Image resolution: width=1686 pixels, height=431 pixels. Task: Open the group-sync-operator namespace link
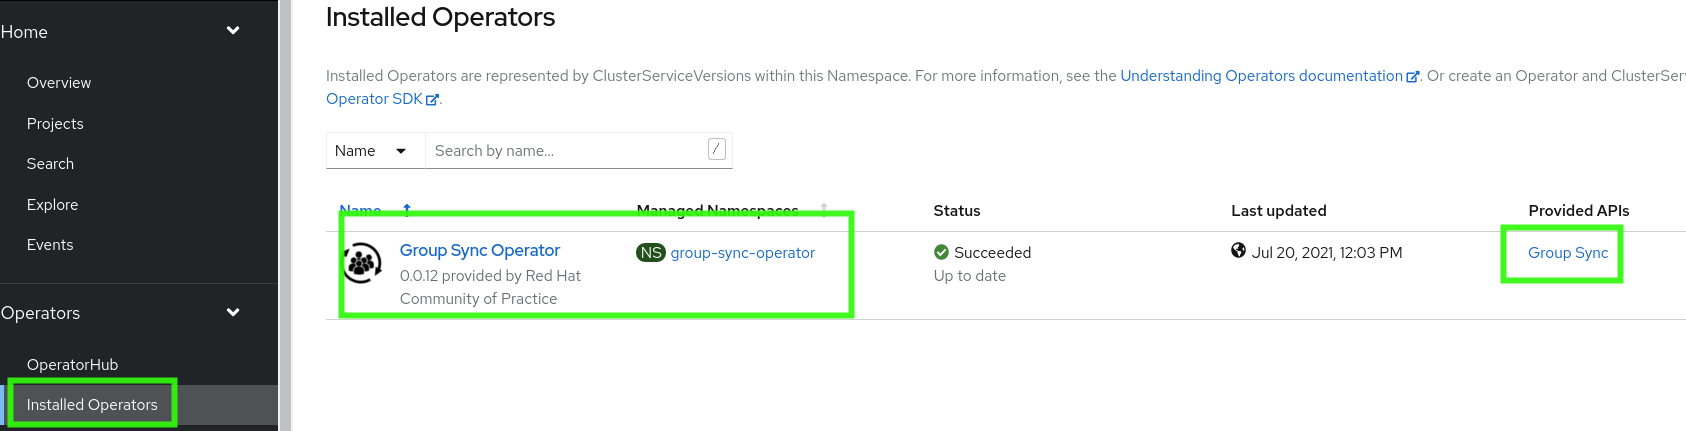click(x=743, y=253)
